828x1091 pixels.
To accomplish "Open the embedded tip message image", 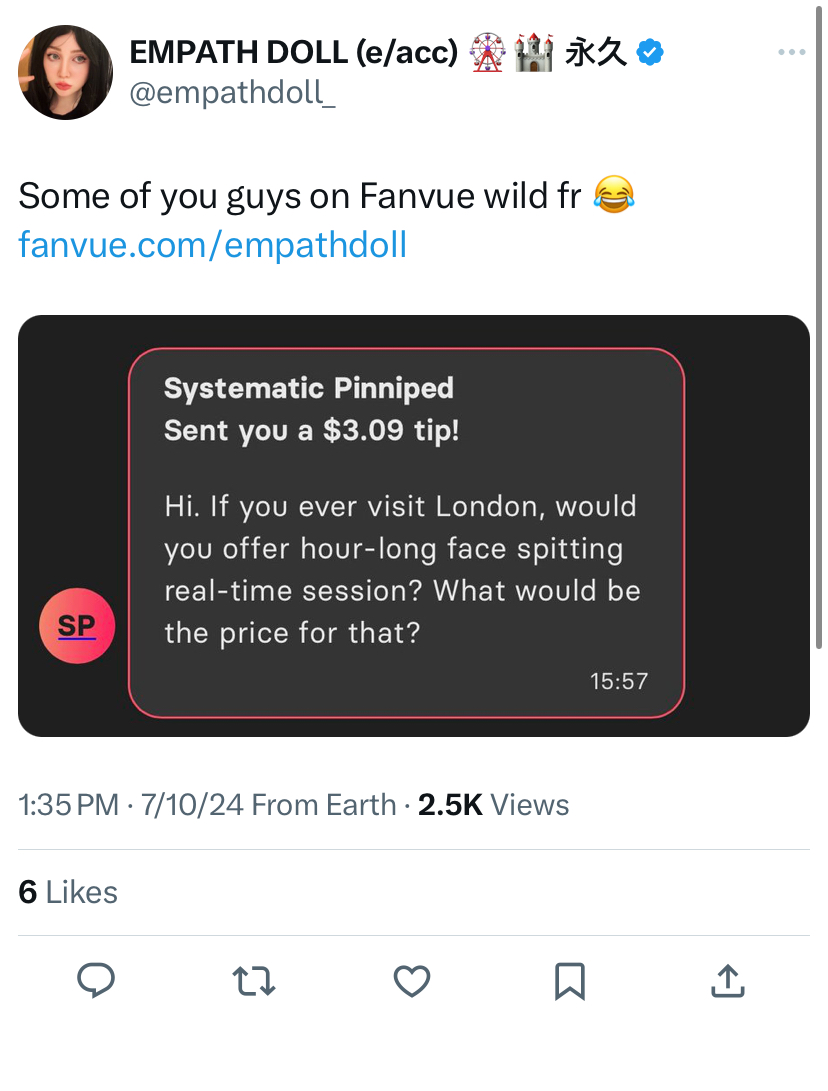I will pyautogui.click(x=414, y=526).
